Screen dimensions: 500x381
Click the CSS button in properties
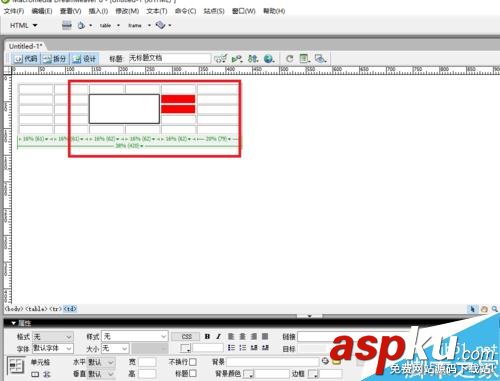186,337
